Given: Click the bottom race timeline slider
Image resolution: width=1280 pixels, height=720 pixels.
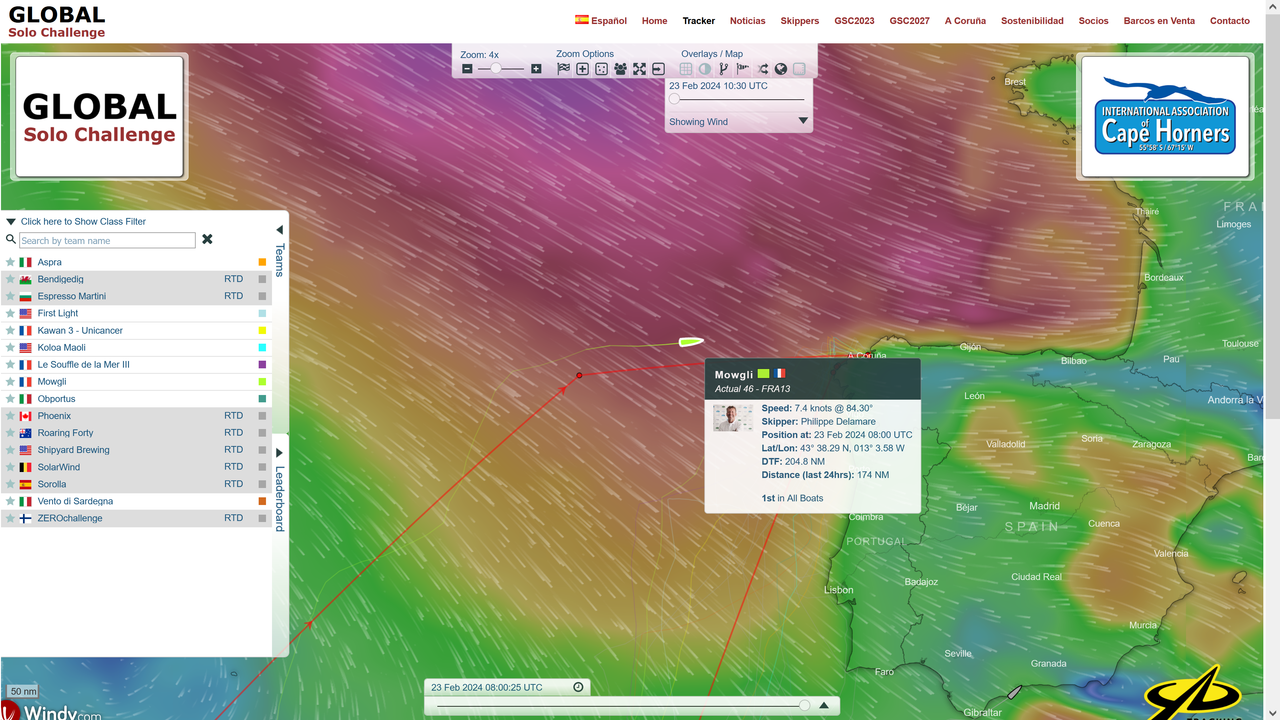Looking at the screenshot, I should [x=623, y=705].
